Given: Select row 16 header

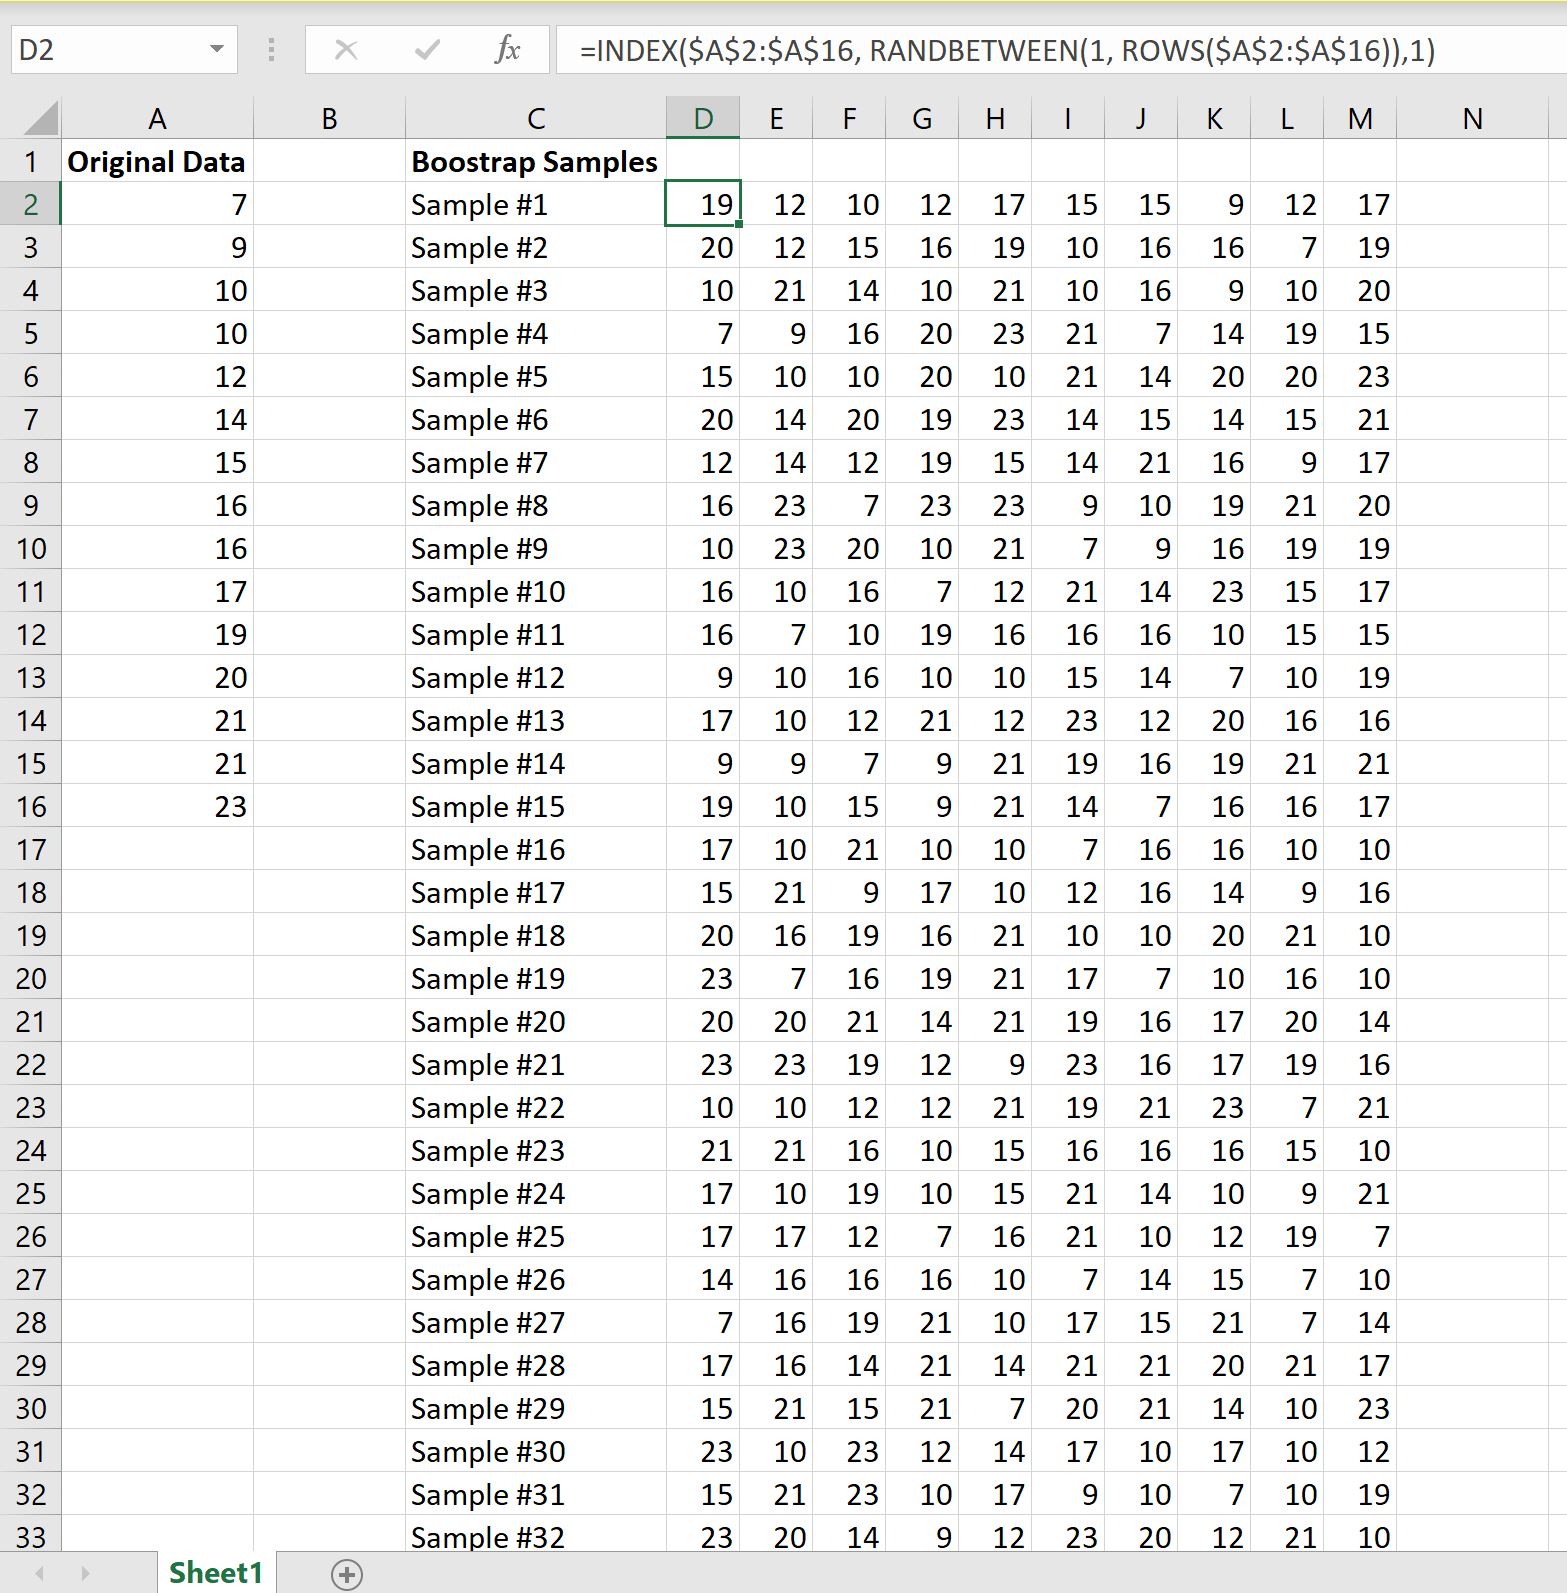Looking at the screenshot, I should [x=30, y=806].
